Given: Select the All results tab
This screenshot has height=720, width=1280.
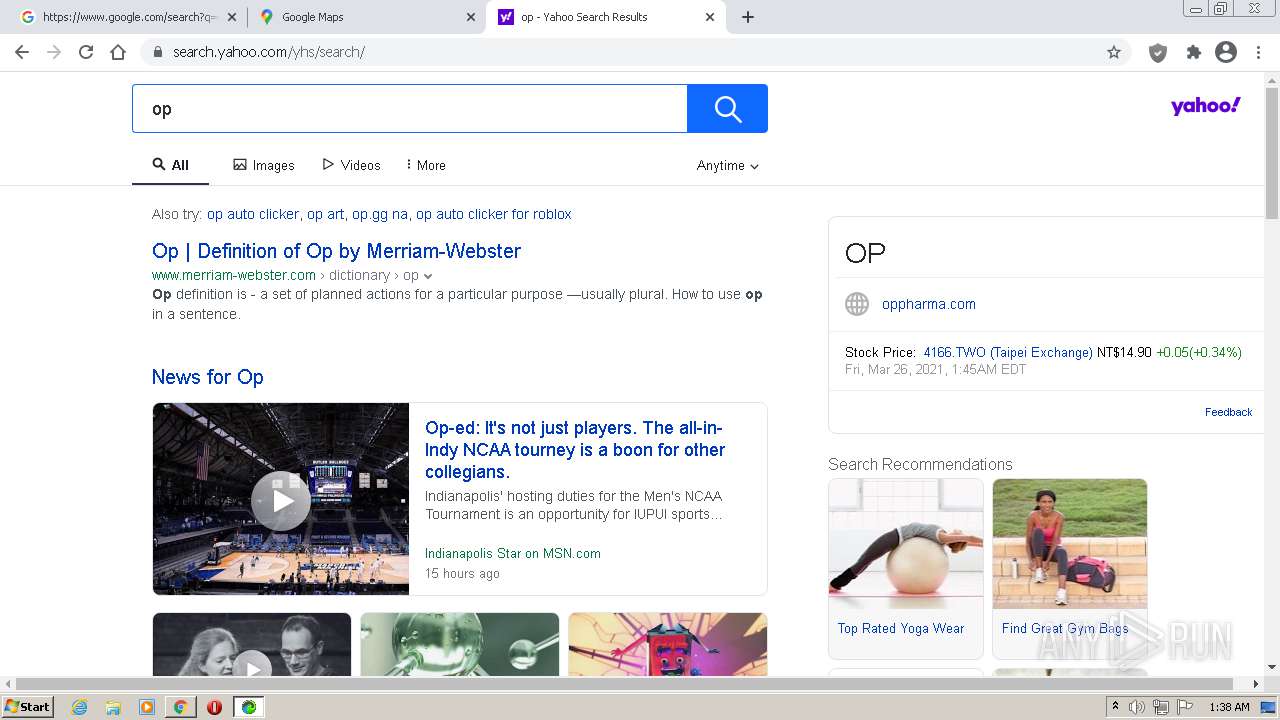Looking at the screenshot, I should coord(170,165).
